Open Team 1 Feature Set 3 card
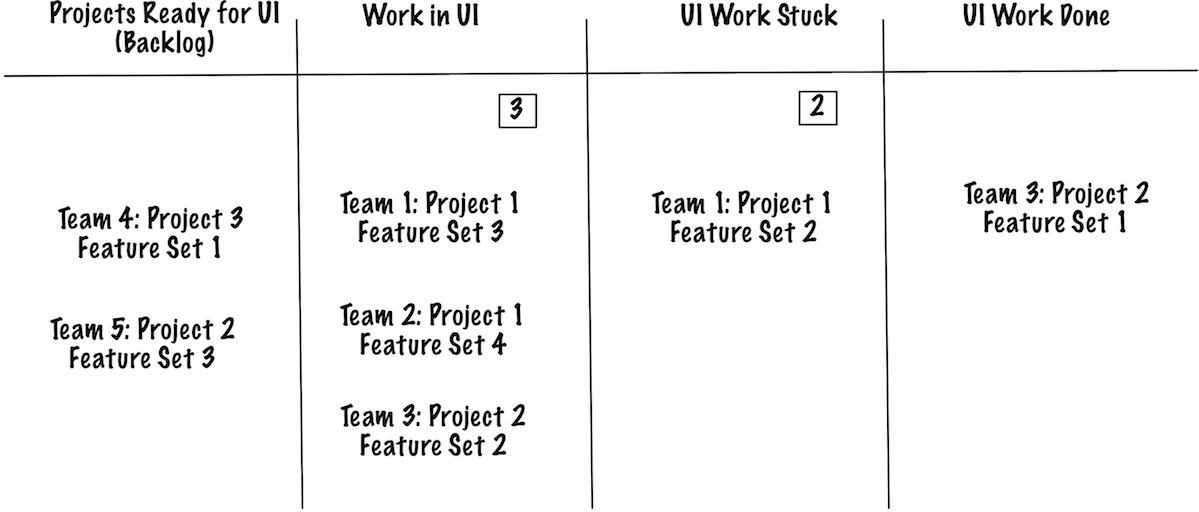This screenshot has height=512, width=1199. [x=430, y=218]
